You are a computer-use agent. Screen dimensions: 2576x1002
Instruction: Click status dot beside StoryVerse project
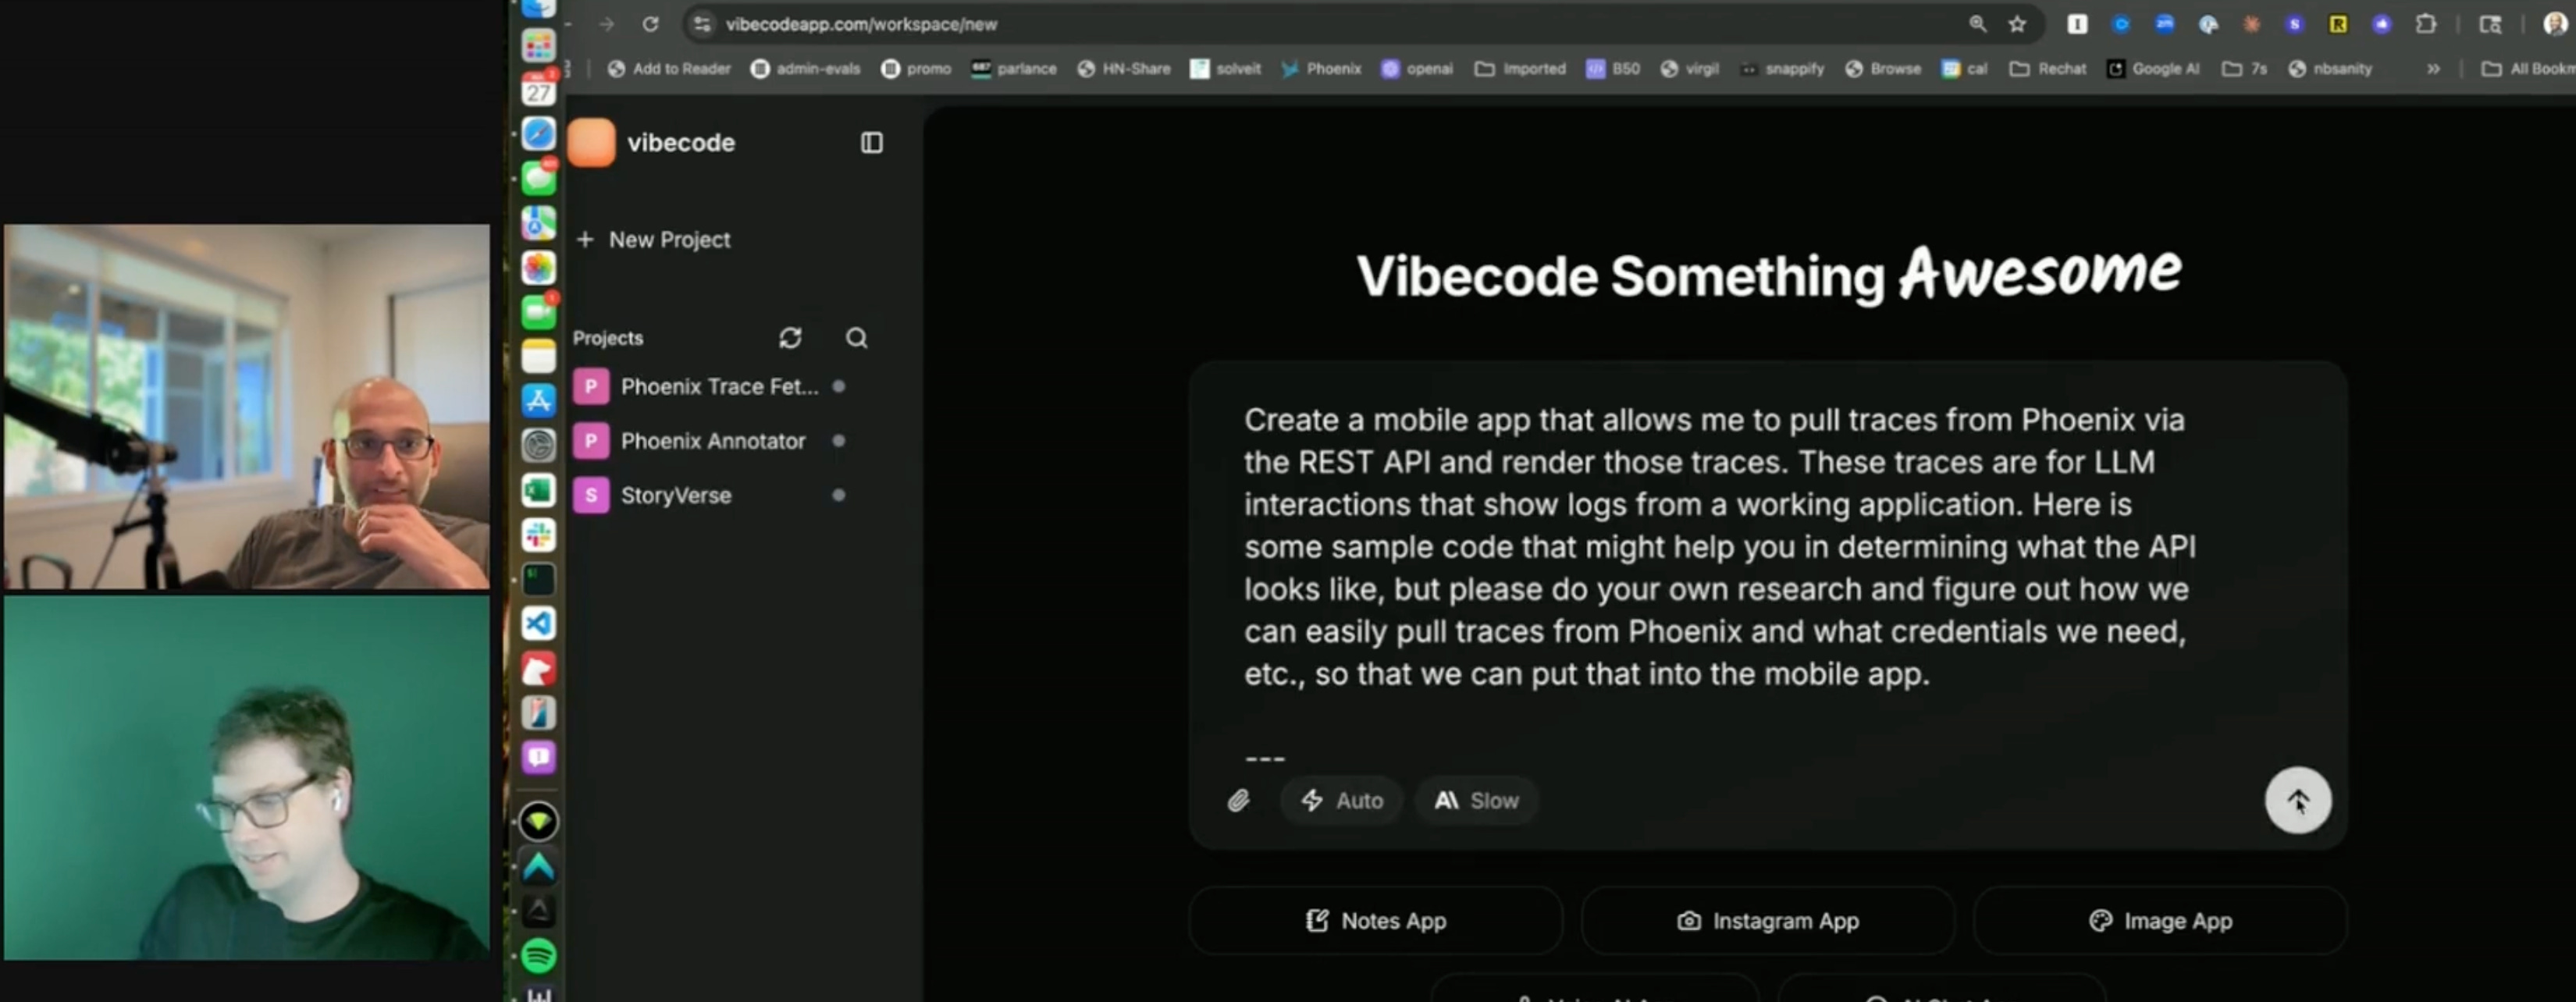(838, 495)
